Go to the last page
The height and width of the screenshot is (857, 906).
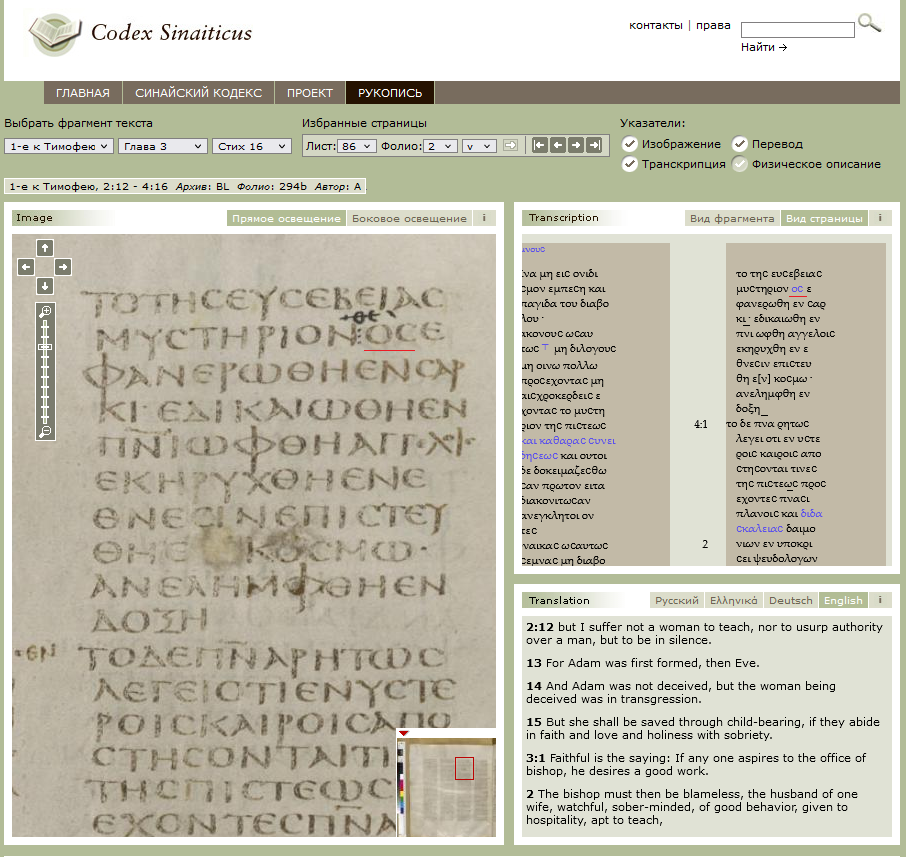[594, 146]
